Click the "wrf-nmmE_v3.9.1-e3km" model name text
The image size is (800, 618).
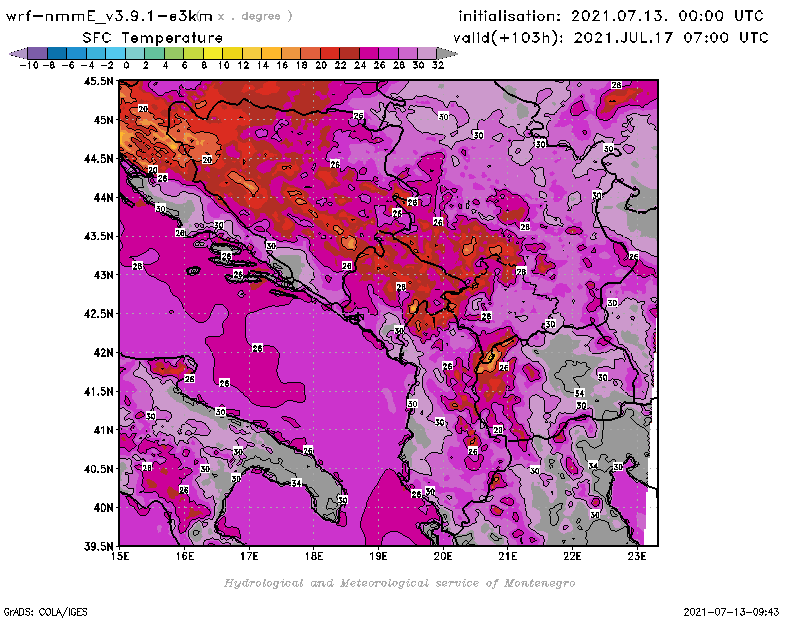point(109,16)
